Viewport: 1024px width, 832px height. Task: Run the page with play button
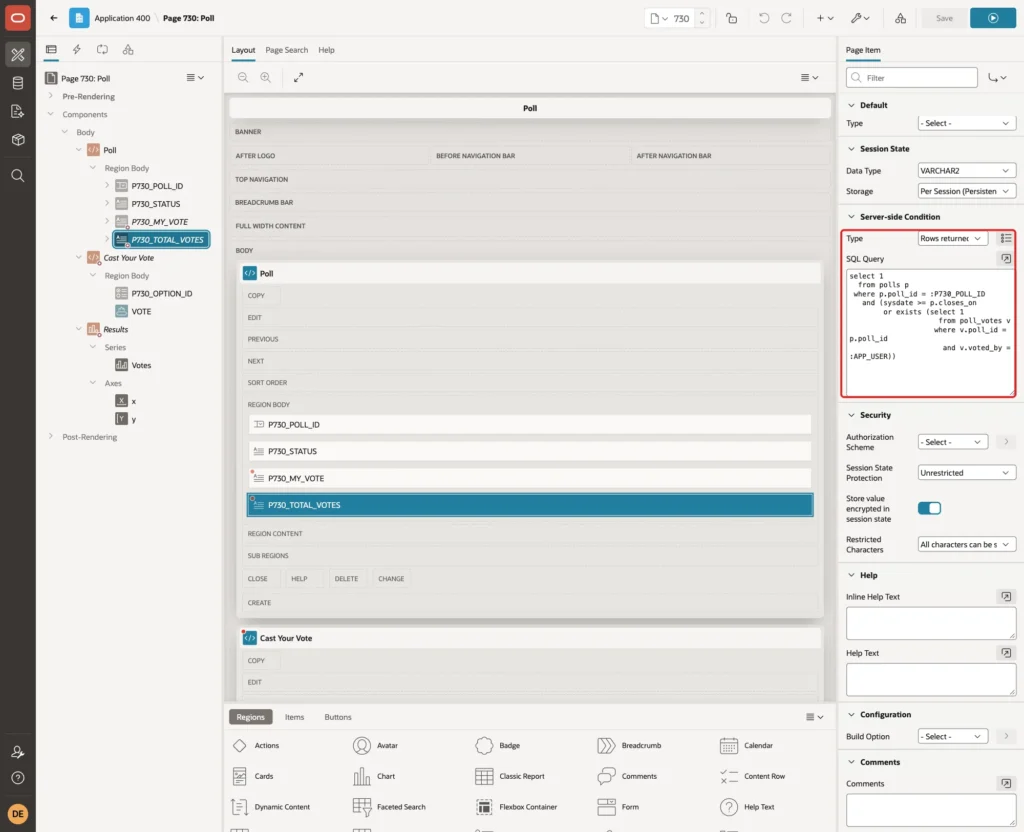point(993,18)
